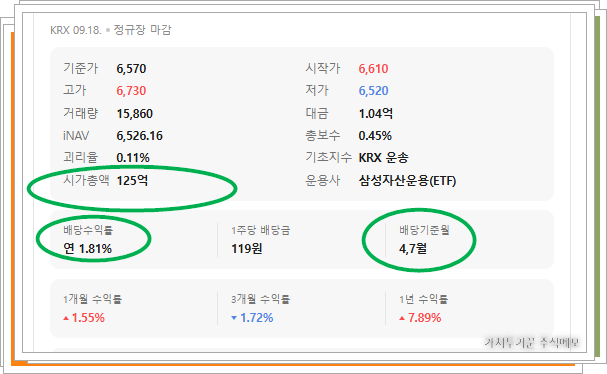This screenshot has height=374, width=607.
Task: Click the 대금 label
Action: (317, 113)
